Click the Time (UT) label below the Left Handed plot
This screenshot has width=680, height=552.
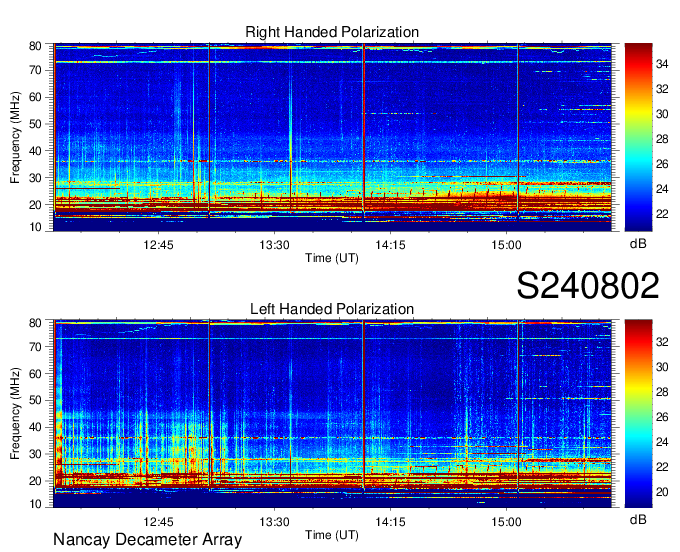pos(332,535)
